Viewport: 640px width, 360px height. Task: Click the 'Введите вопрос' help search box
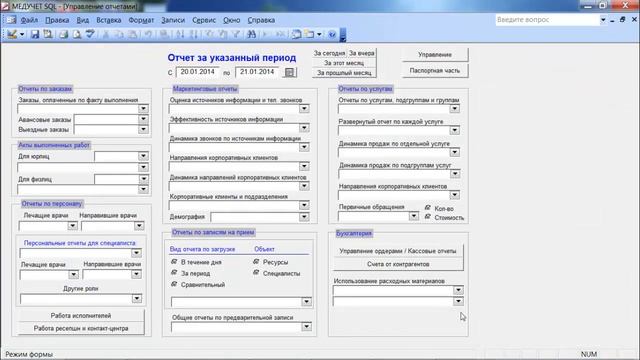tap(547, 20)
